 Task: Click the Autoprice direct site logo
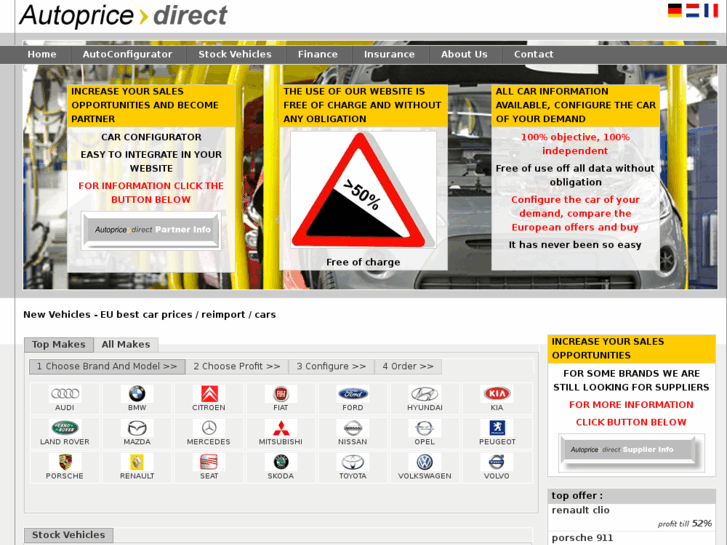(123, 15)
